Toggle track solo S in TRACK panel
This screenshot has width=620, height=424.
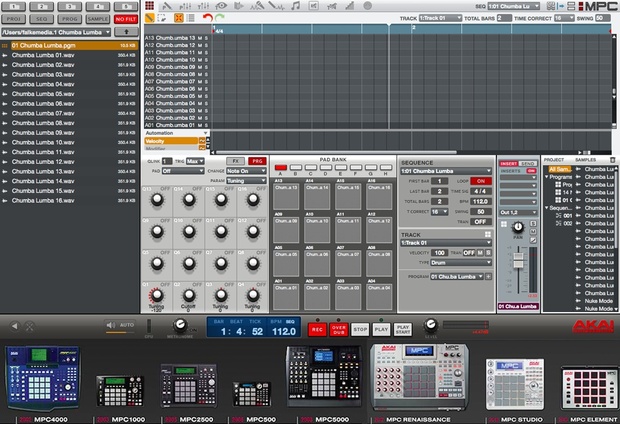point(488,252)
